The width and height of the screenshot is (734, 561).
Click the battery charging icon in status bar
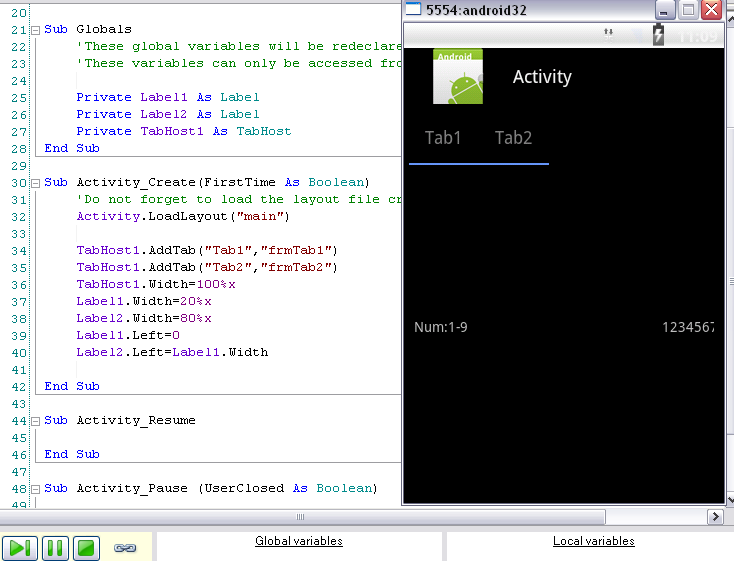(658, 34)
